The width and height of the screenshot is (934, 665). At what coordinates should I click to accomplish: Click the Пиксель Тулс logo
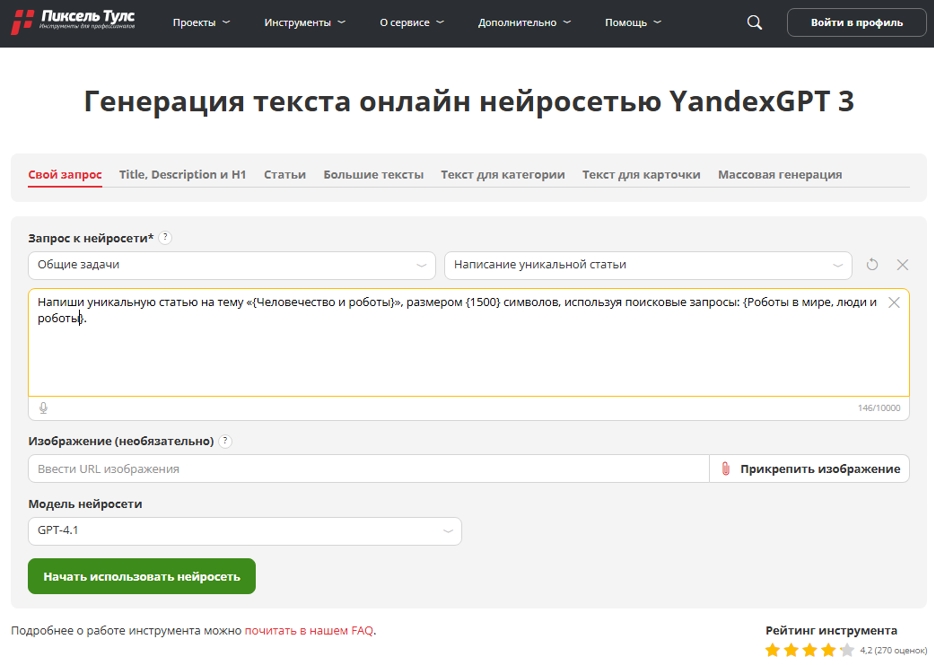[x=73, y=21]
